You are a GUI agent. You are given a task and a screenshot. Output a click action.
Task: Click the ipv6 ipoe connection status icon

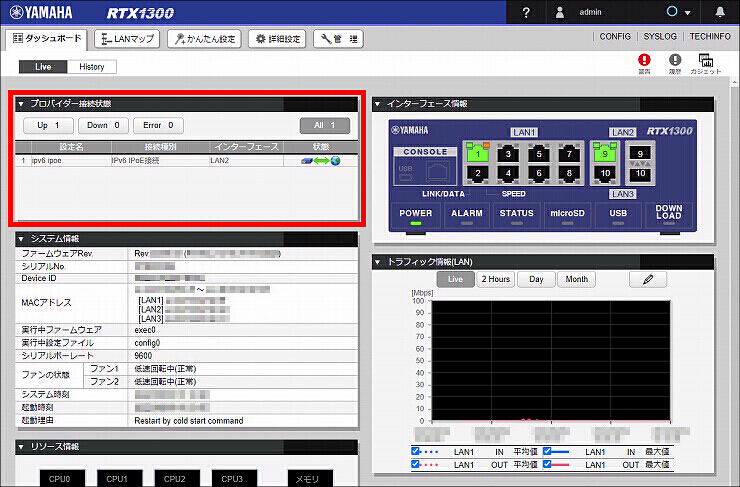click(321, 161)
